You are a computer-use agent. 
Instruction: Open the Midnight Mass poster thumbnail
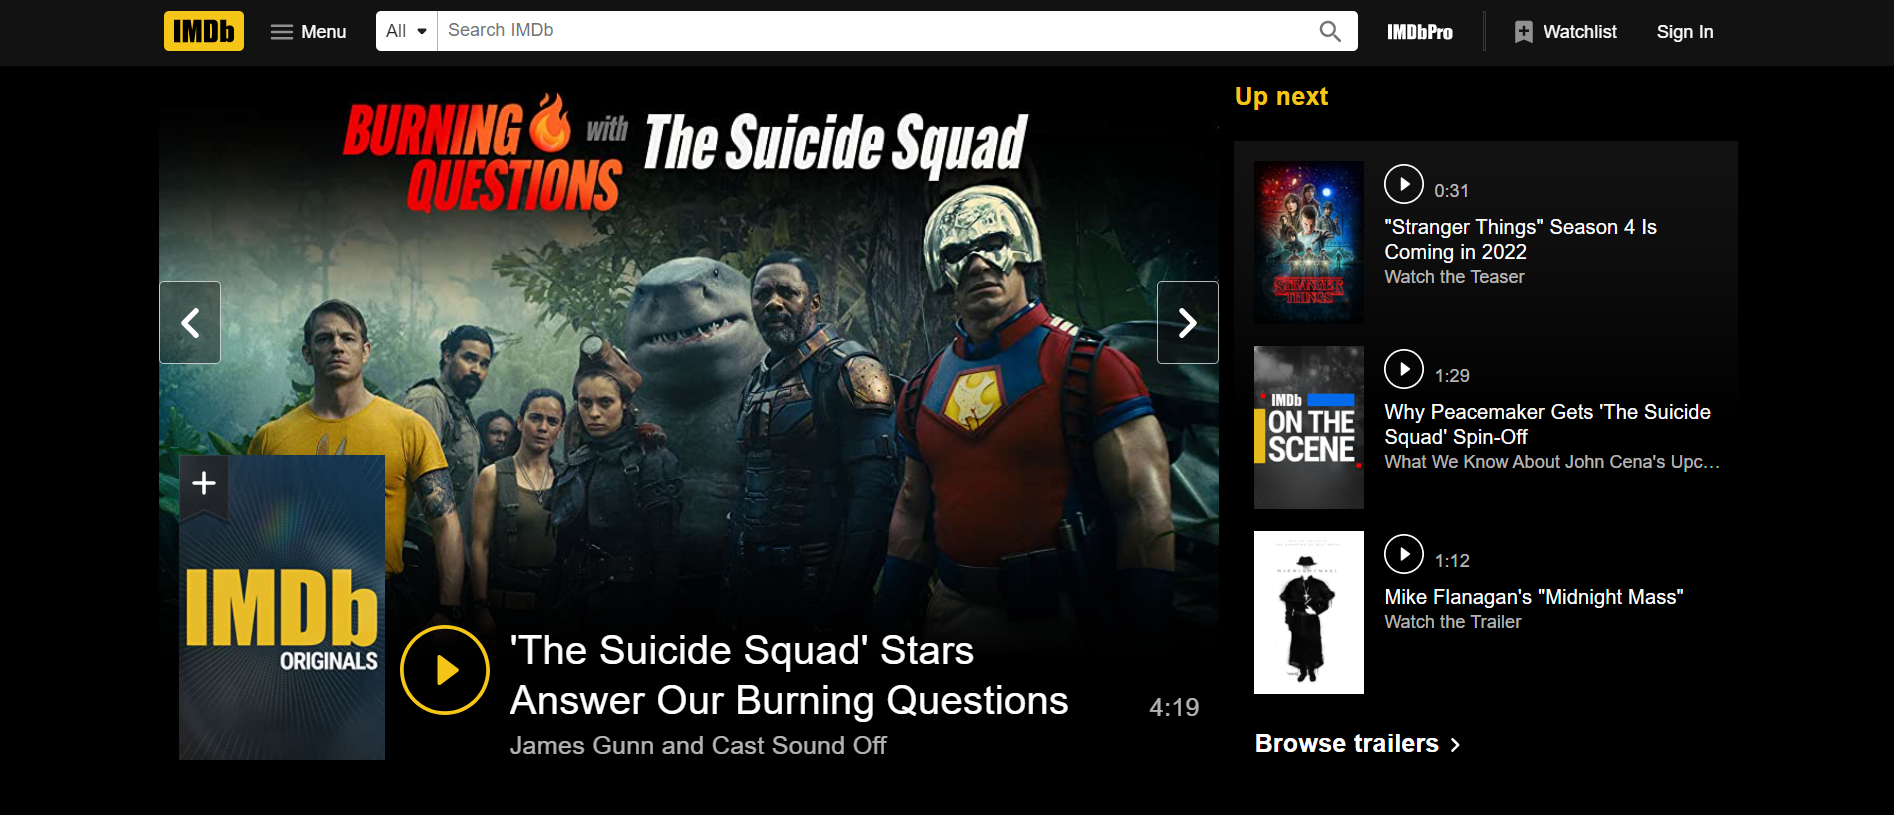pos(1309,612)
